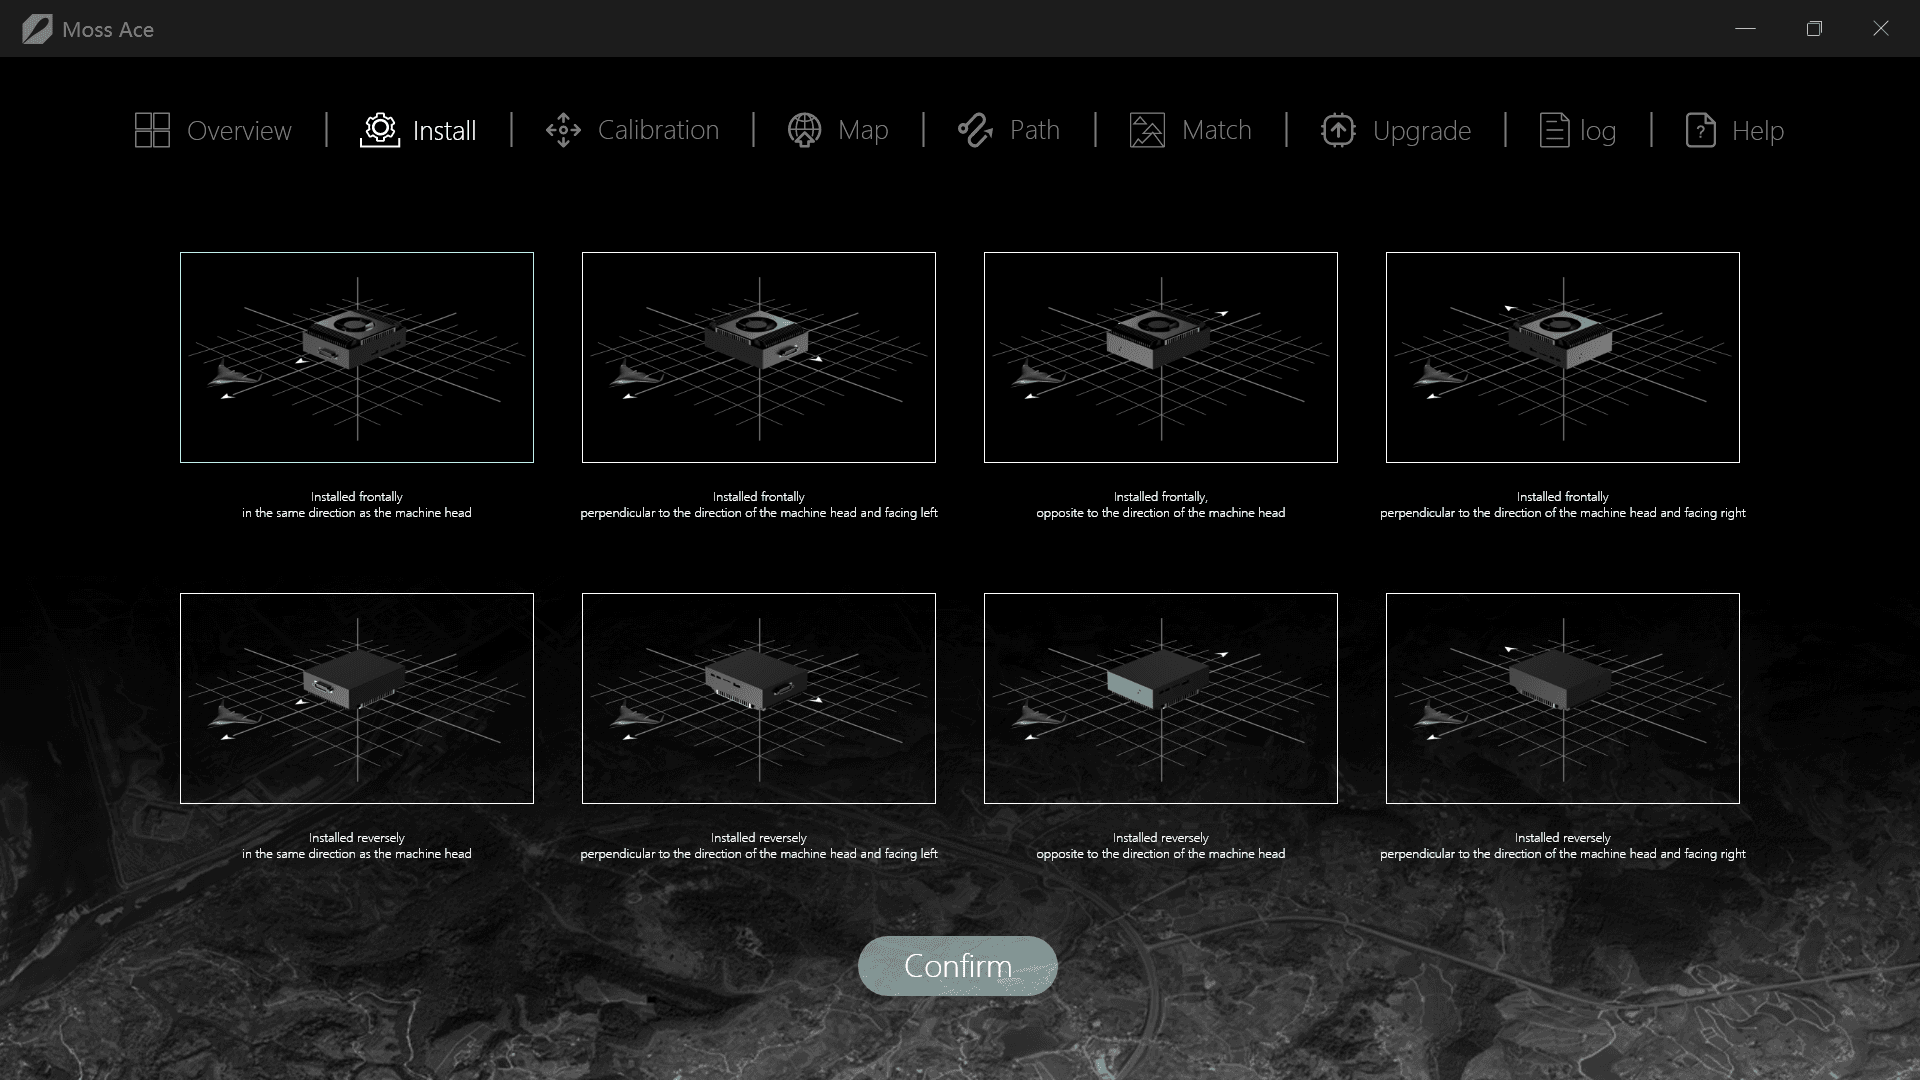
Task: Click the Moss Ace window title text
Action: (108, 30)
